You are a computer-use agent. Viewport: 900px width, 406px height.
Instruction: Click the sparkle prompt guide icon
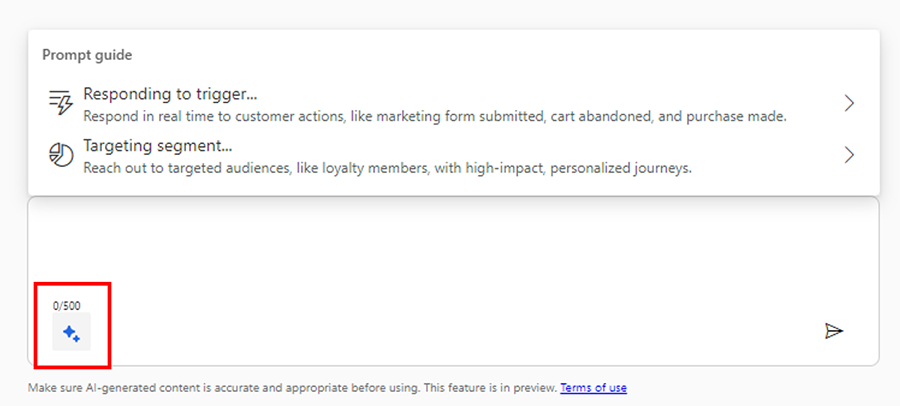tap(71, 333)
